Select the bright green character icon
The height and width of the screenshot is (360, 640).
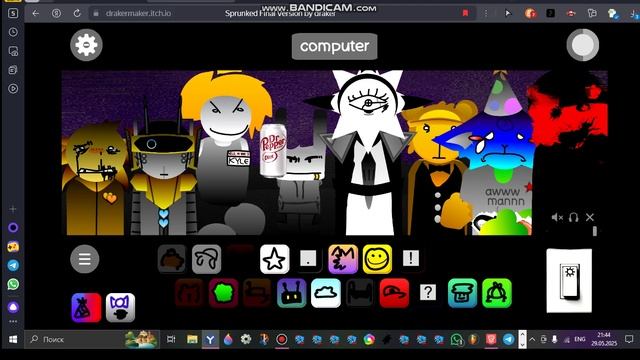497,293
